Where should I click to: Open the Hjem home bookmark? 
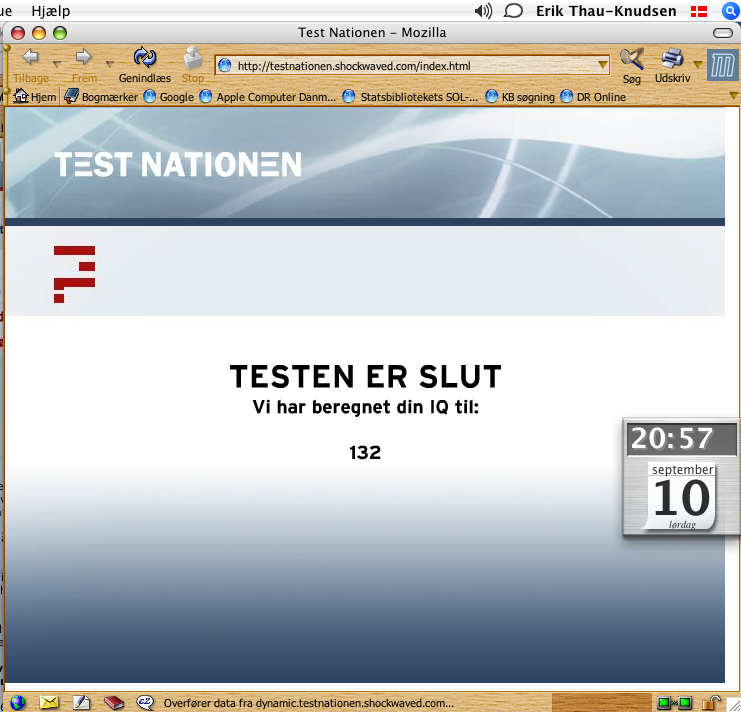click(34, 96)
